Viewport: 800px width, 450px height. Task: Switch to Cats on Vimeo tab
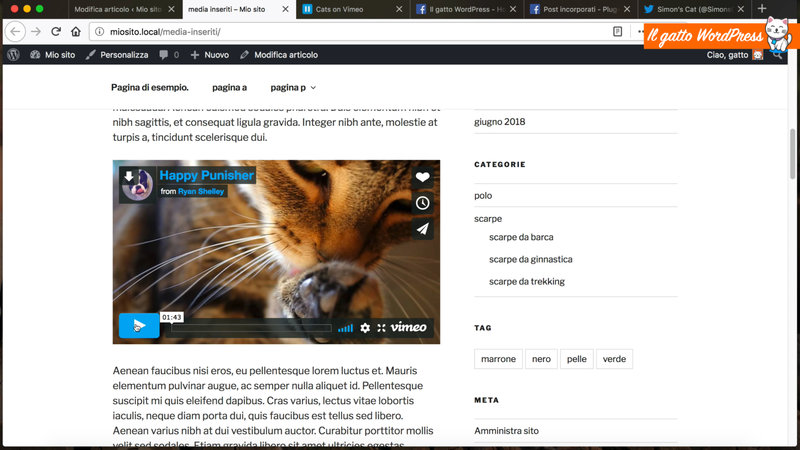click(339, 9)
